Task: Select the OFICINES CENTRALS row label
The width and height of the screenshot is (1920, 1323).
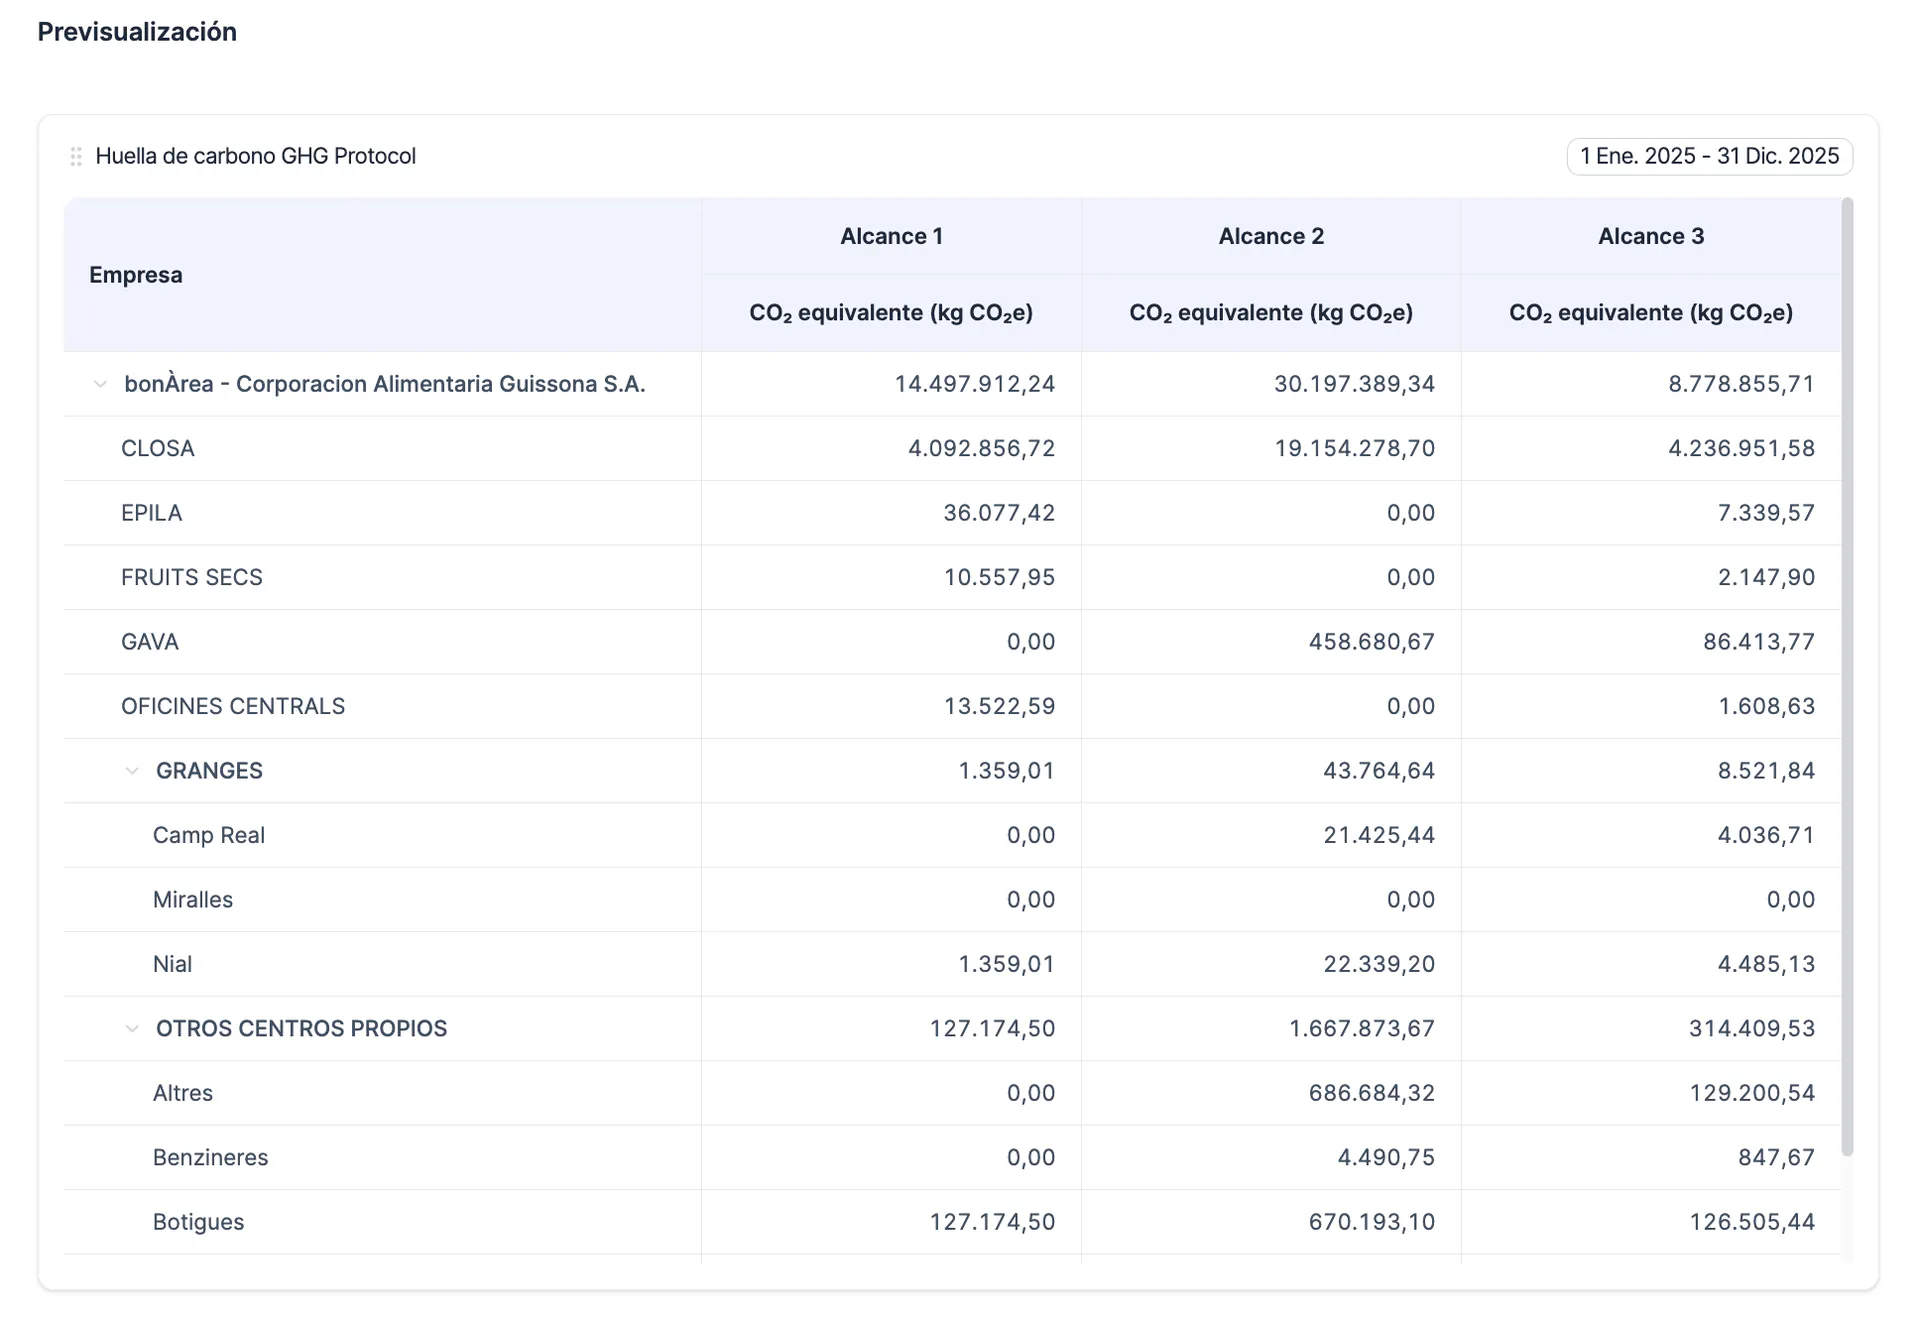Action: (233, 706)
